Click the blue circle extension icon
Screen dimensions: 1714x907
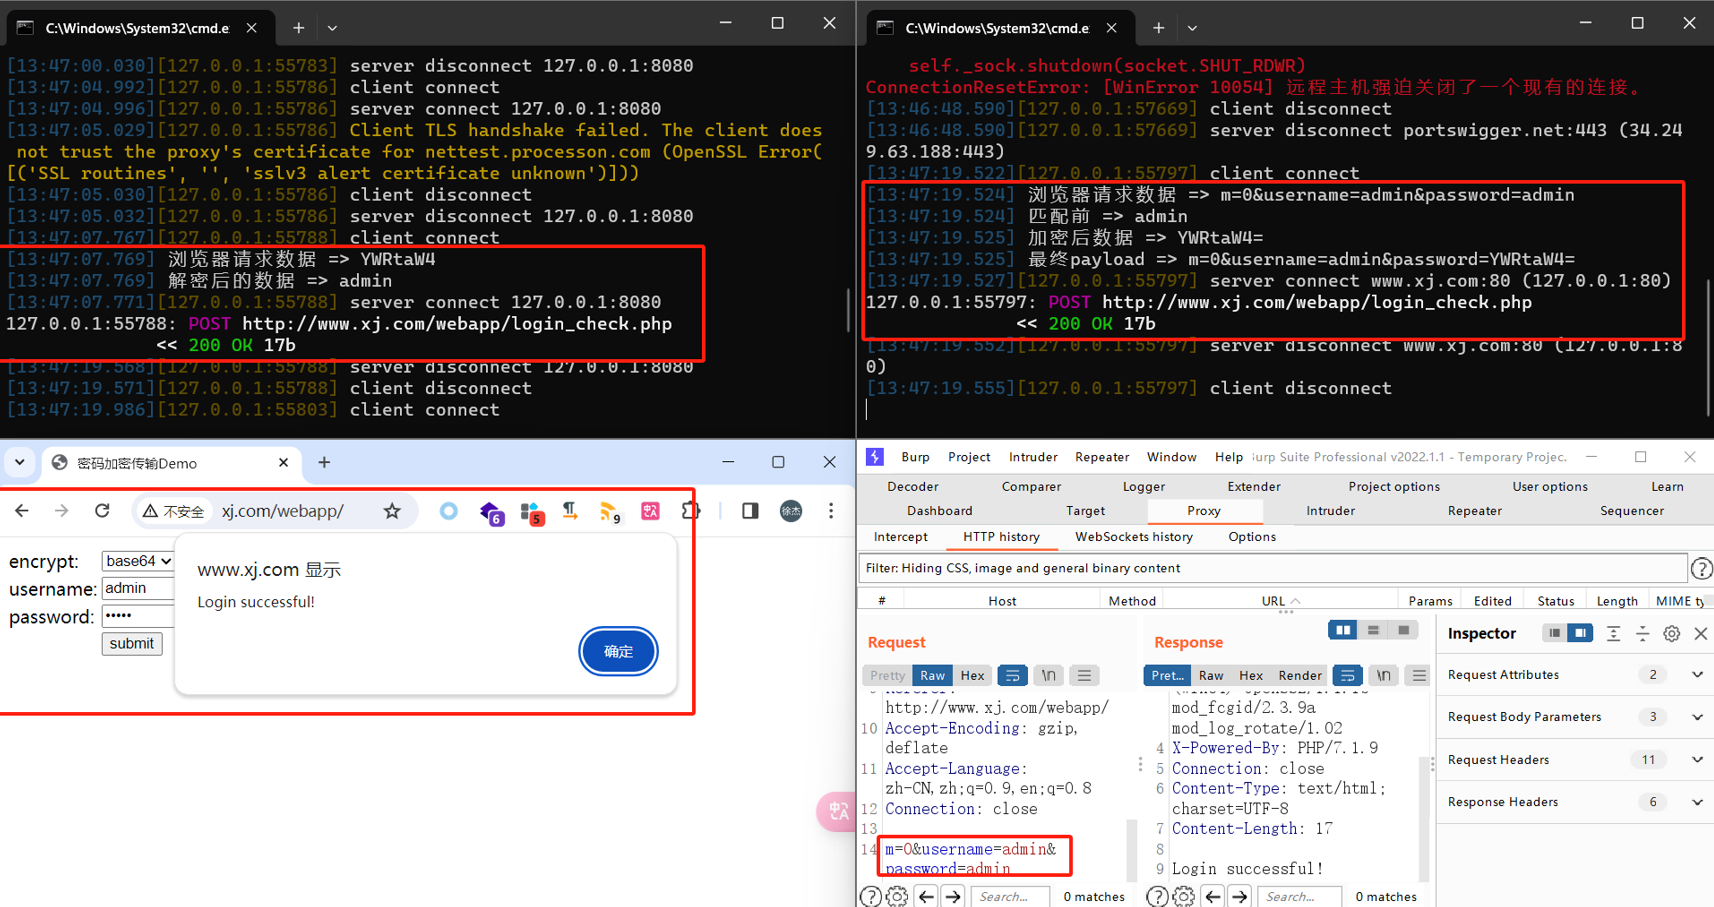pyautogui.click(x=449, y=511)
